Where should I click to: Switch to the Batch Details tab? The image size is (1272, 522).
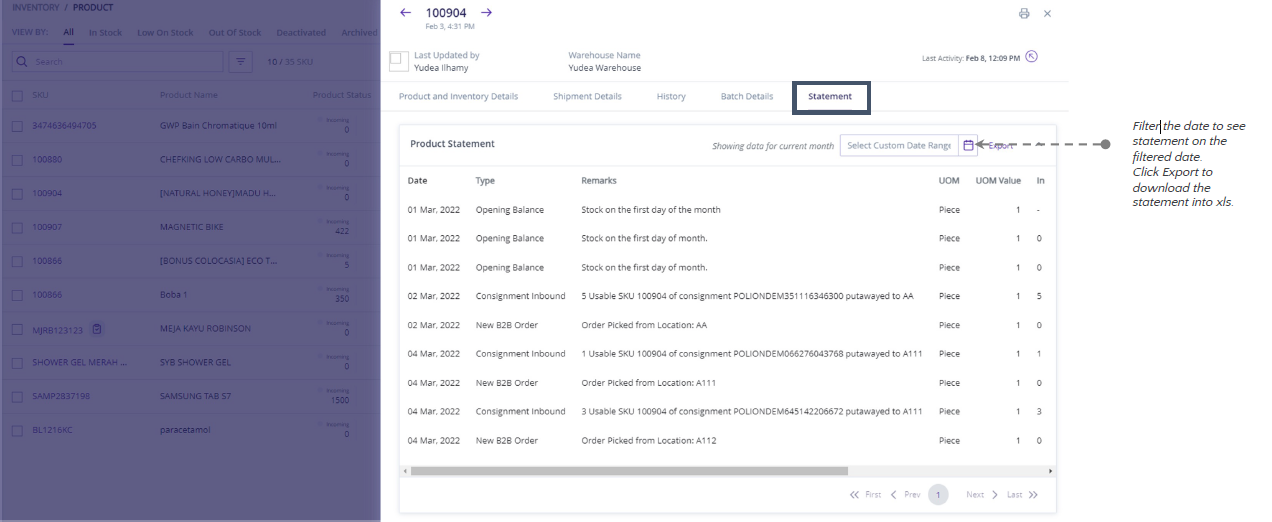point(747,97)
